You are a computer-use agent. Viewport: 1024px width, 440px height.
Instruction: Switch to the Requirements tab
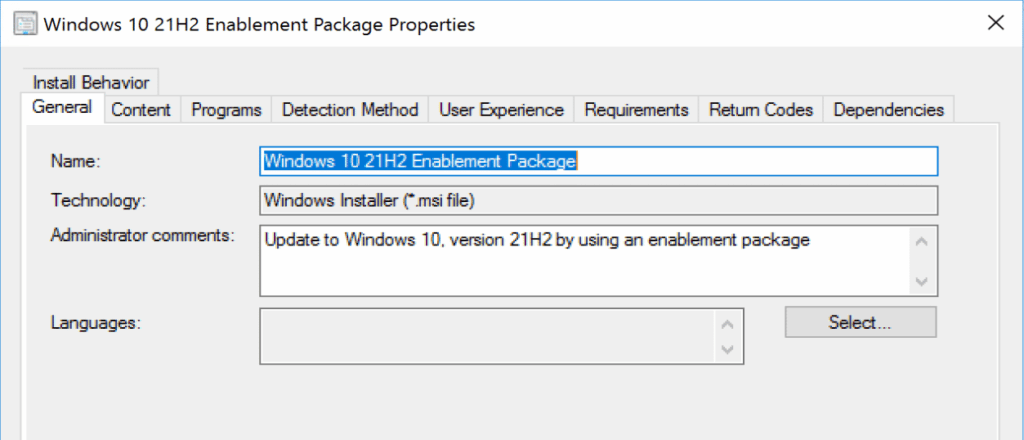coord(636,110)
